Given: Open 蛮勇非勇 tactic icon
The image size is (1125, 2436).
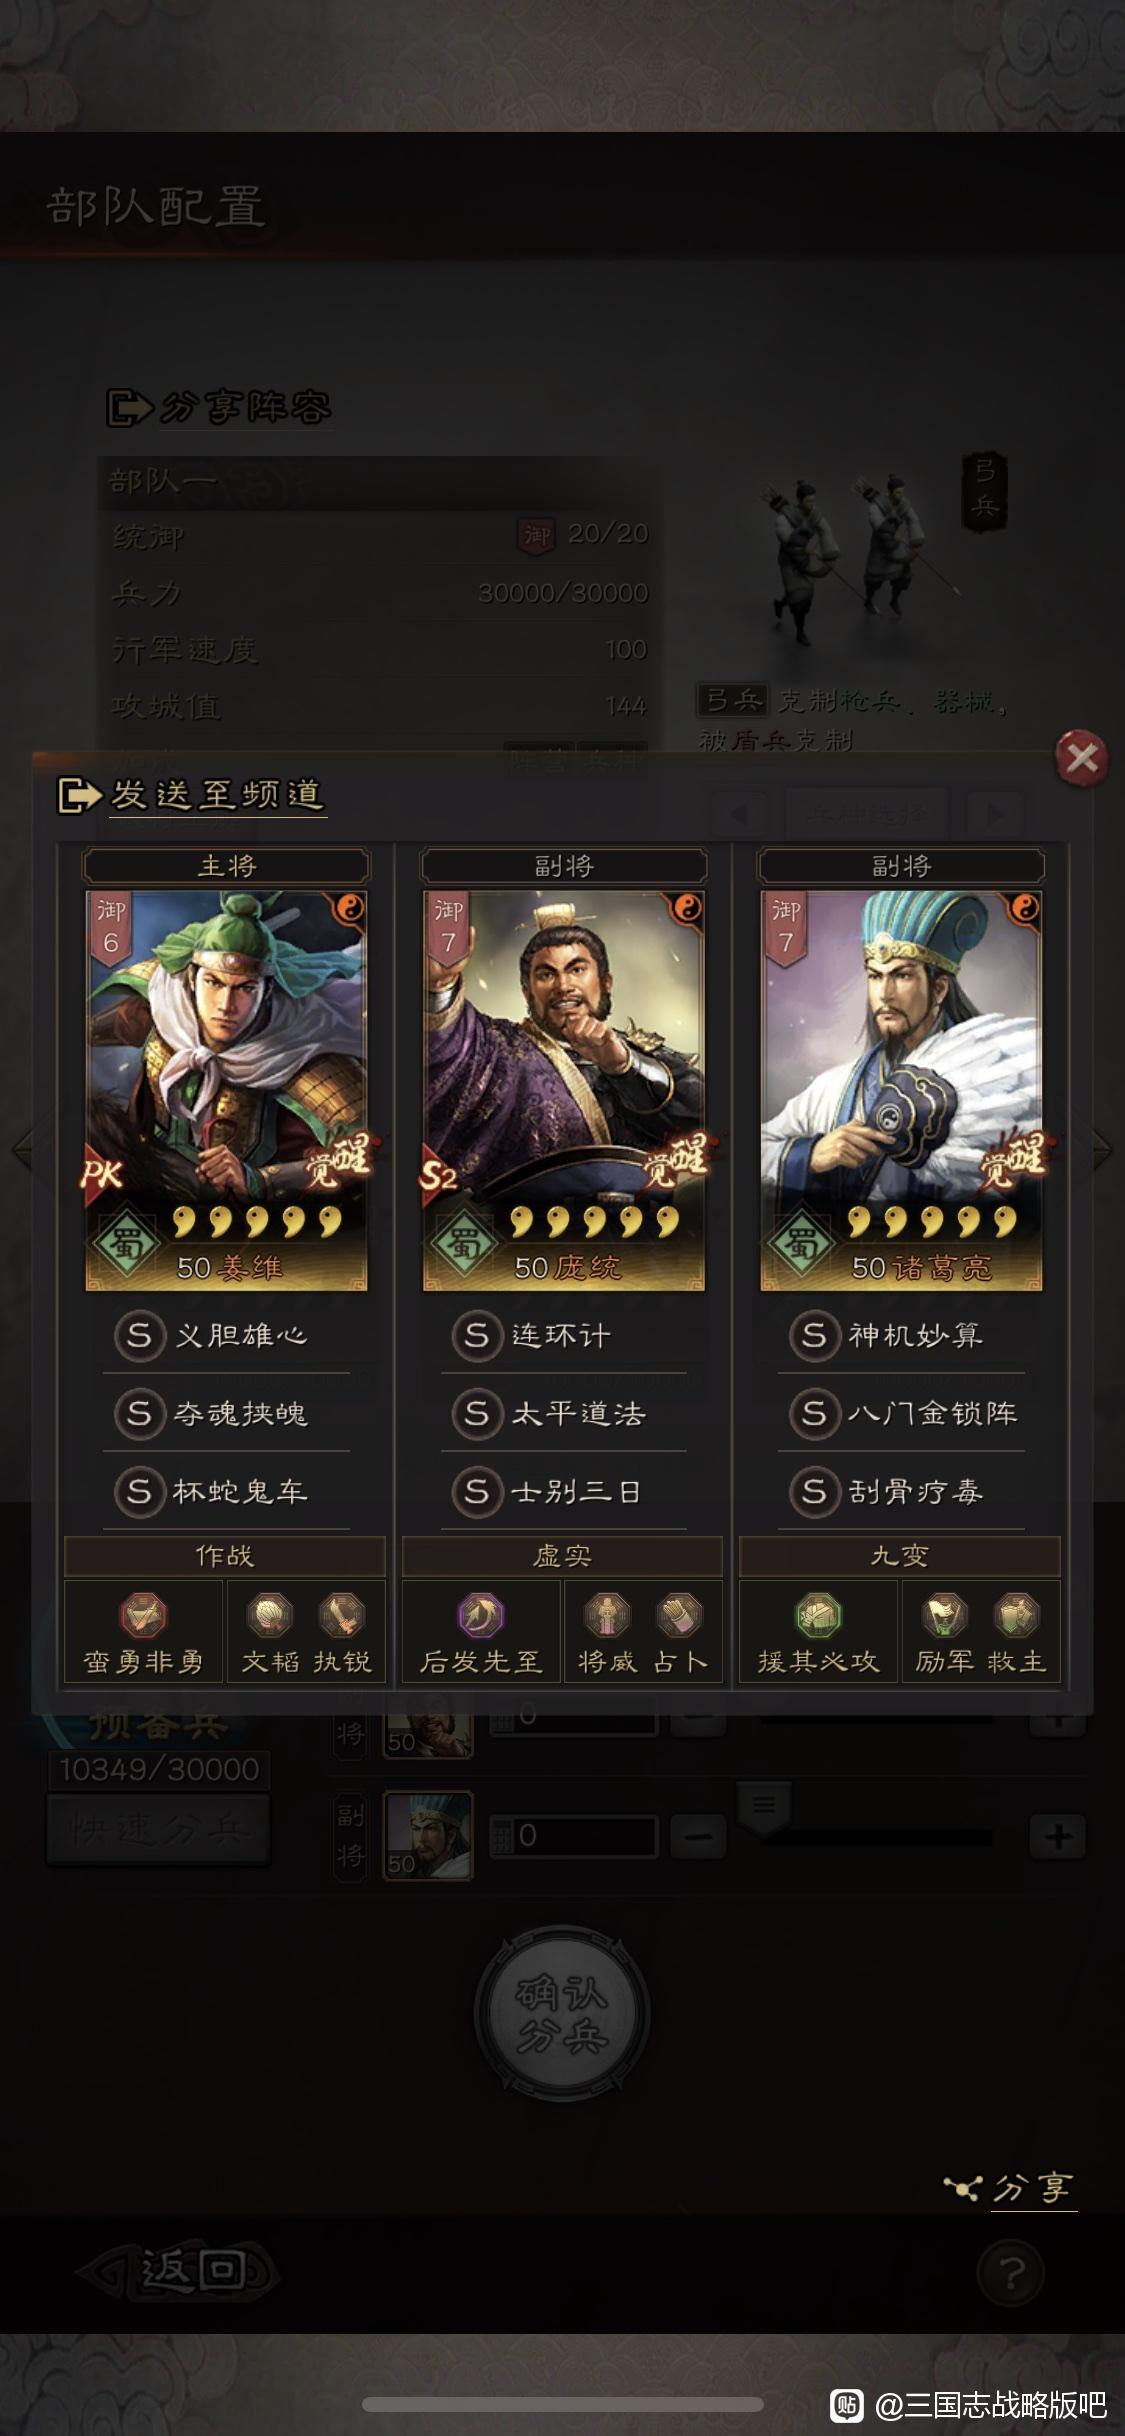Looking at the screenshot, I should 144,1614.
